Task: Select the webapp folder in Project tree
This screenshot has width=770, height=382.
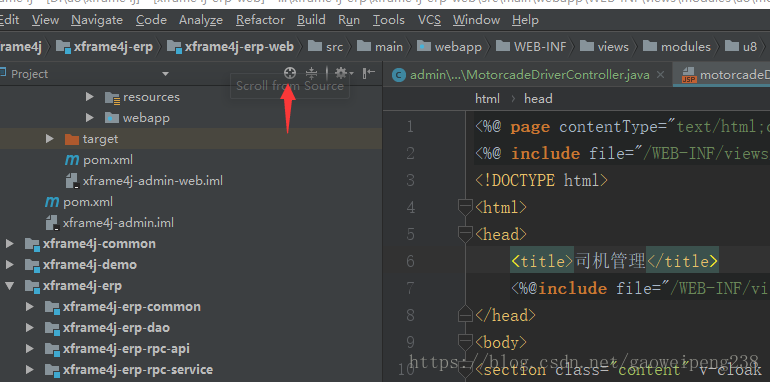Action: pyautogui.click(x=138, y=118)
